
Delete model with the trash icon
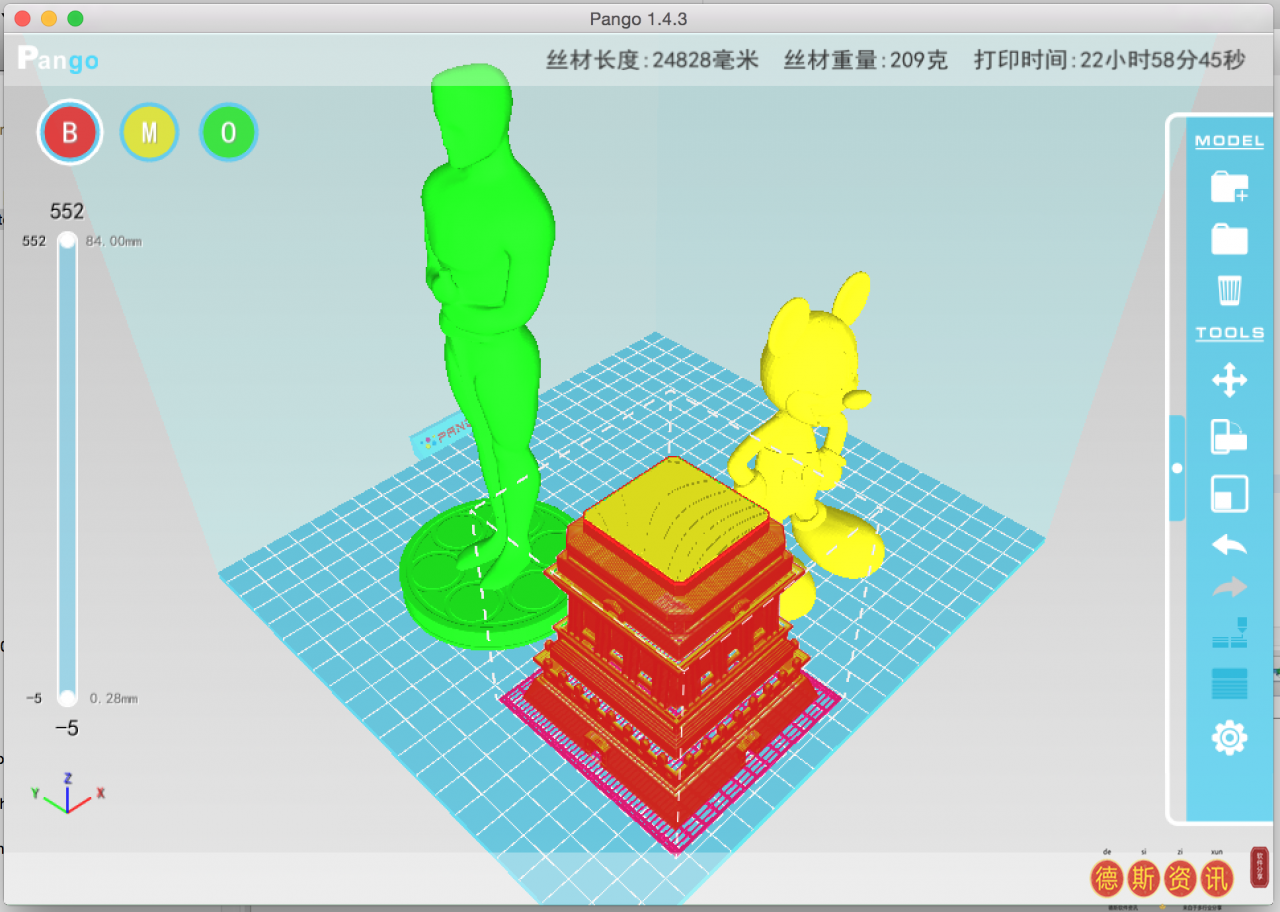coord(1229,290)
